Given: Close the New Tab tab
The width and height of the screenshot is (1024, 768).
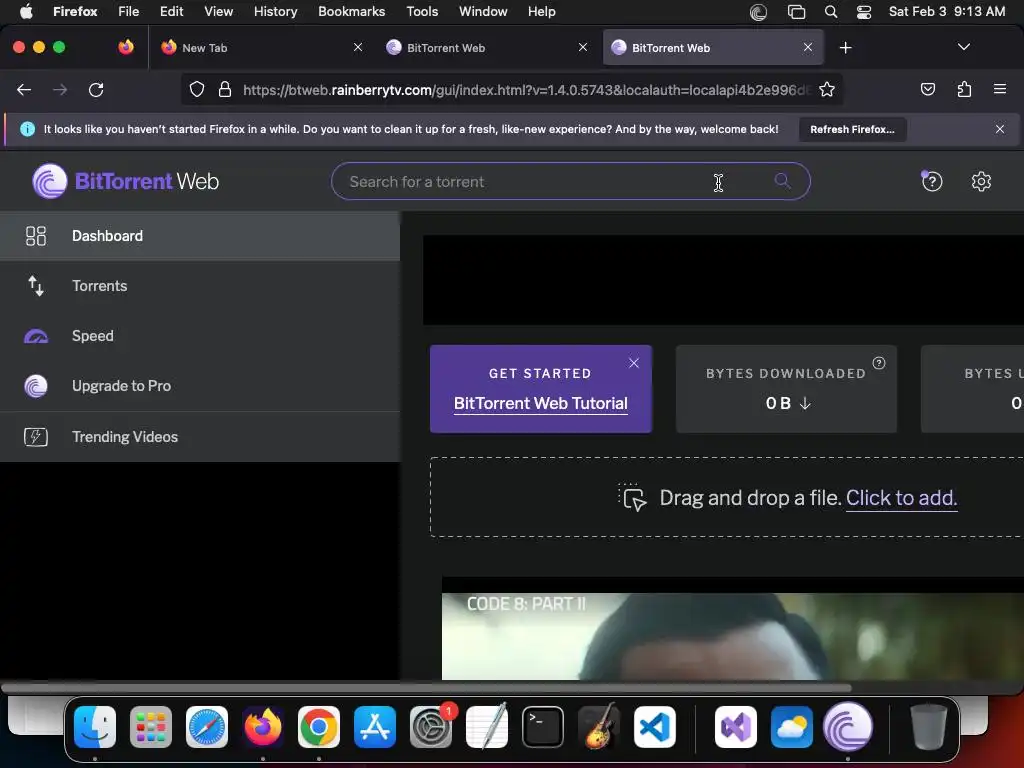Looking at the screenshot, I should click(358, 47).
